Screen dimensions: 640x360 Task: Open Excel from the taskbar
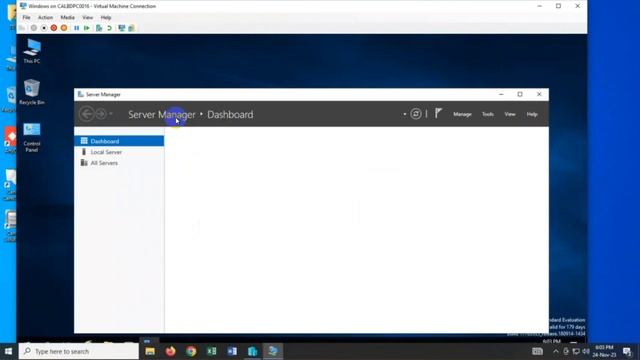[211, 351]
